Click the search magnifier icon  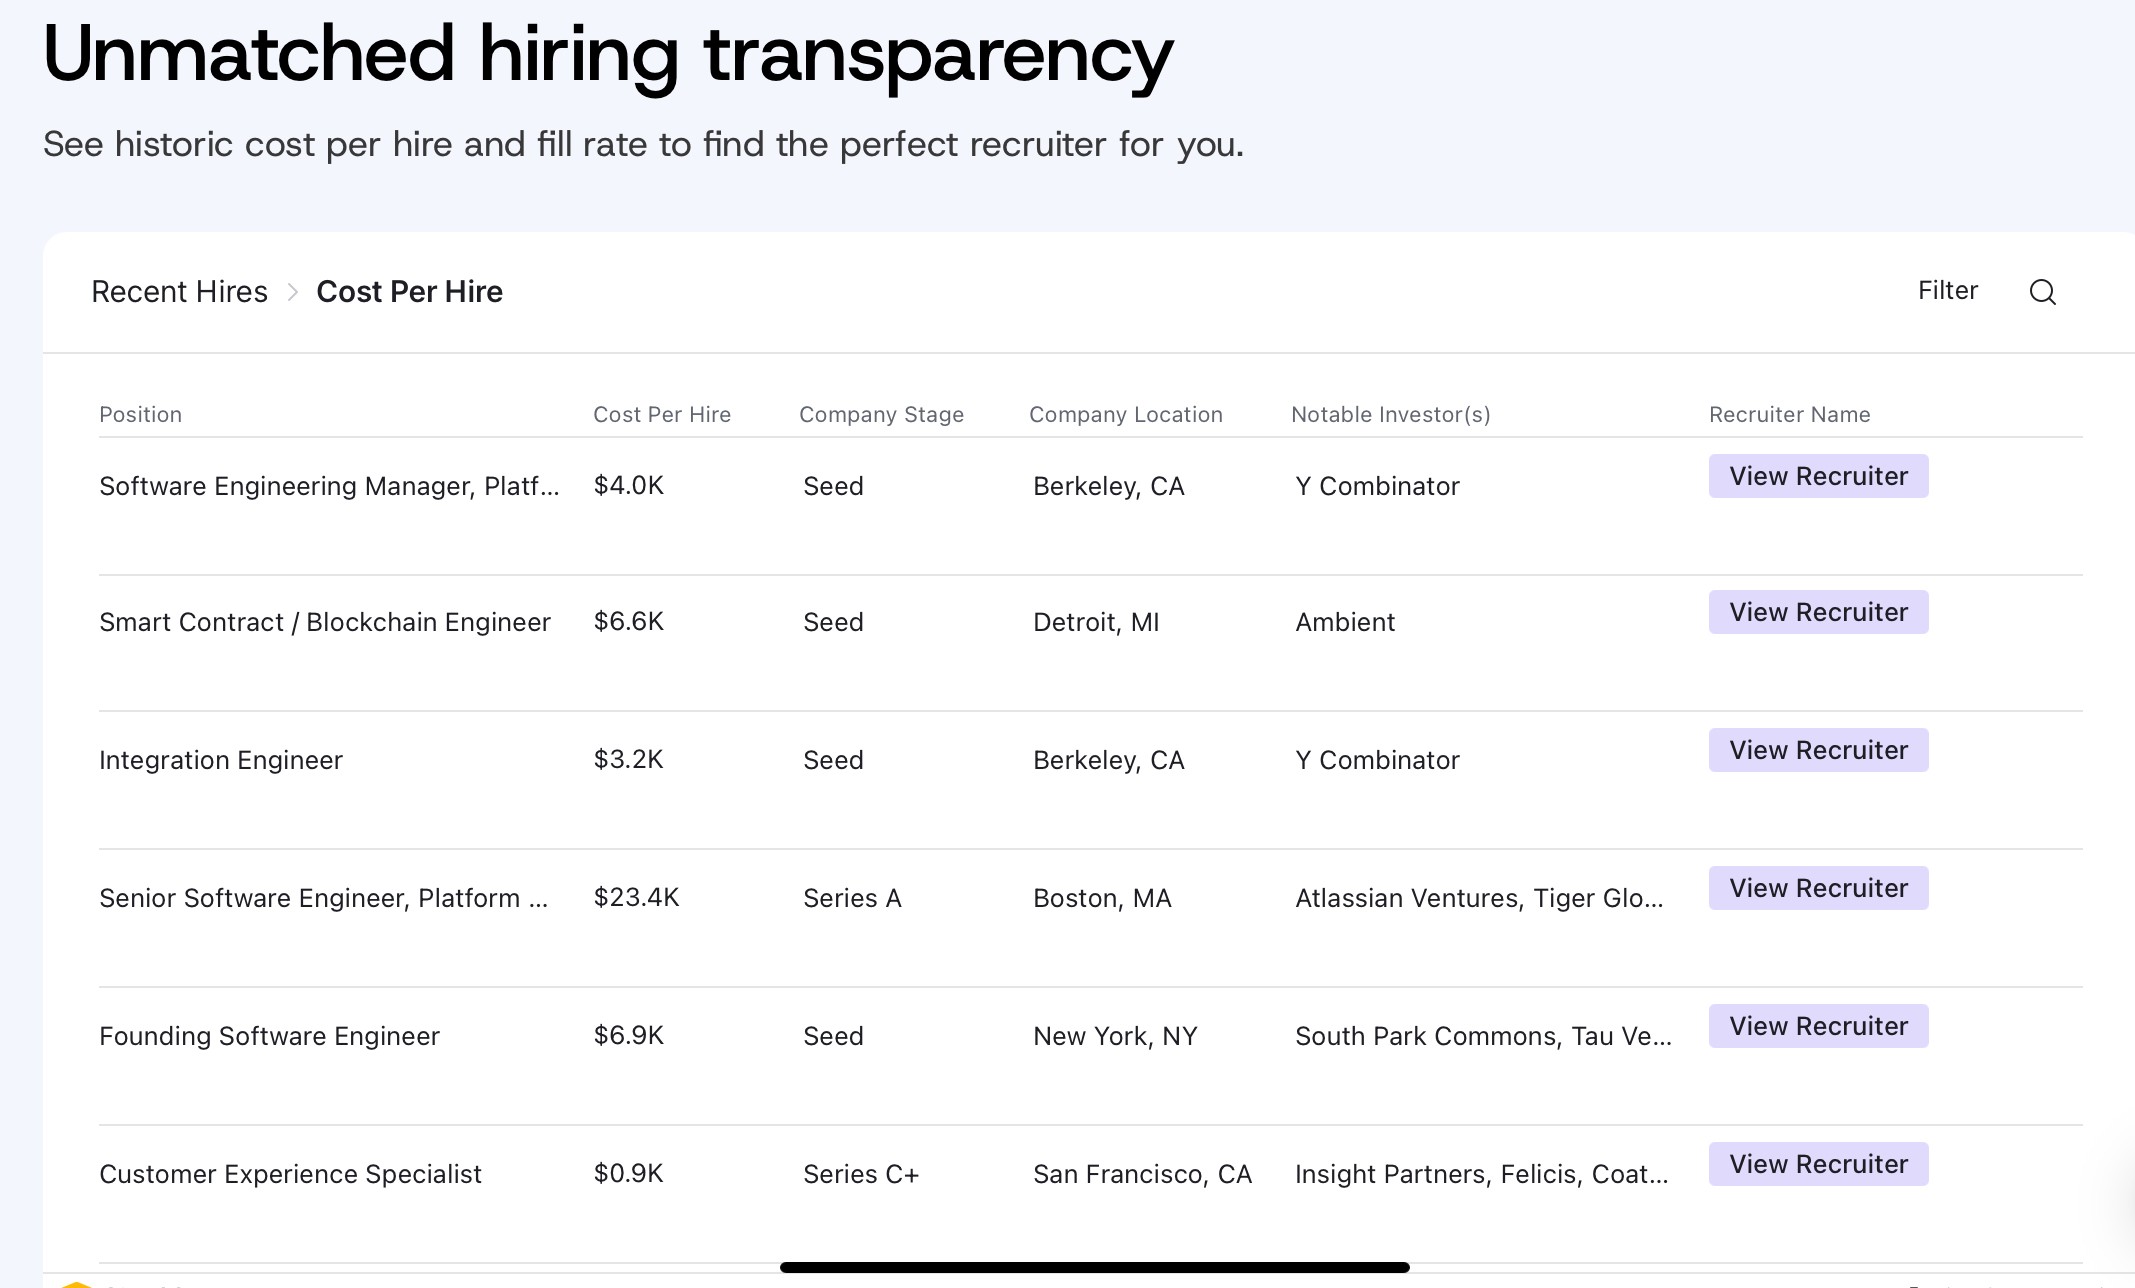[2042, 292]
